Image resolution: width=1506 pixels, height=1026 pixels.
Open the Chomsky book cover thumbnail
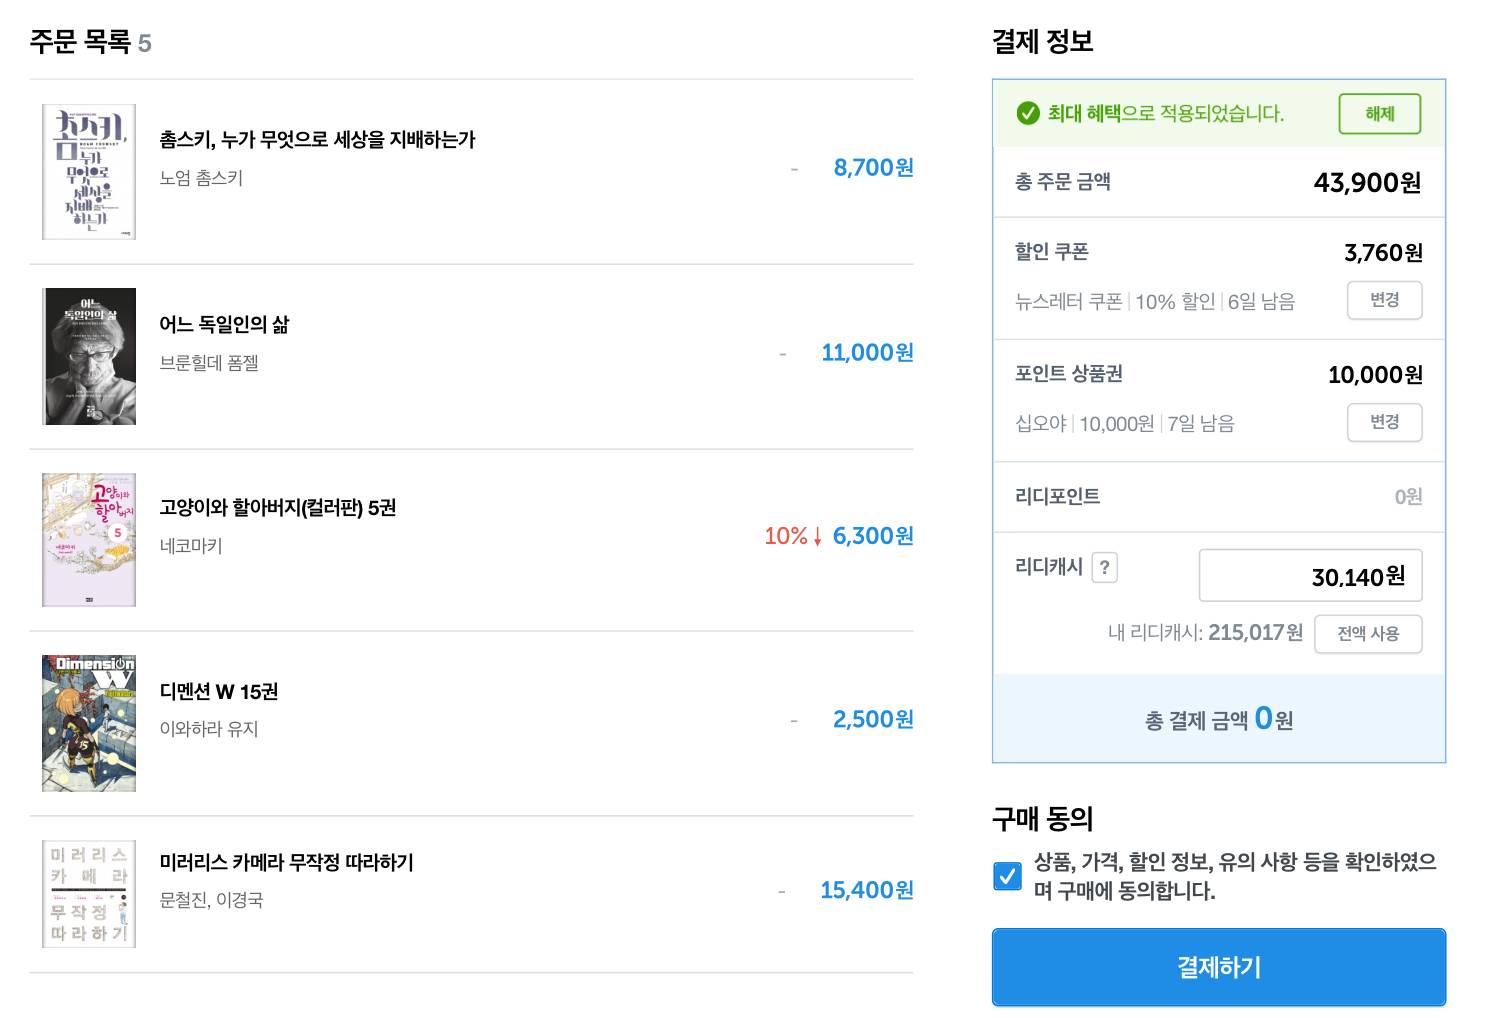89,172
